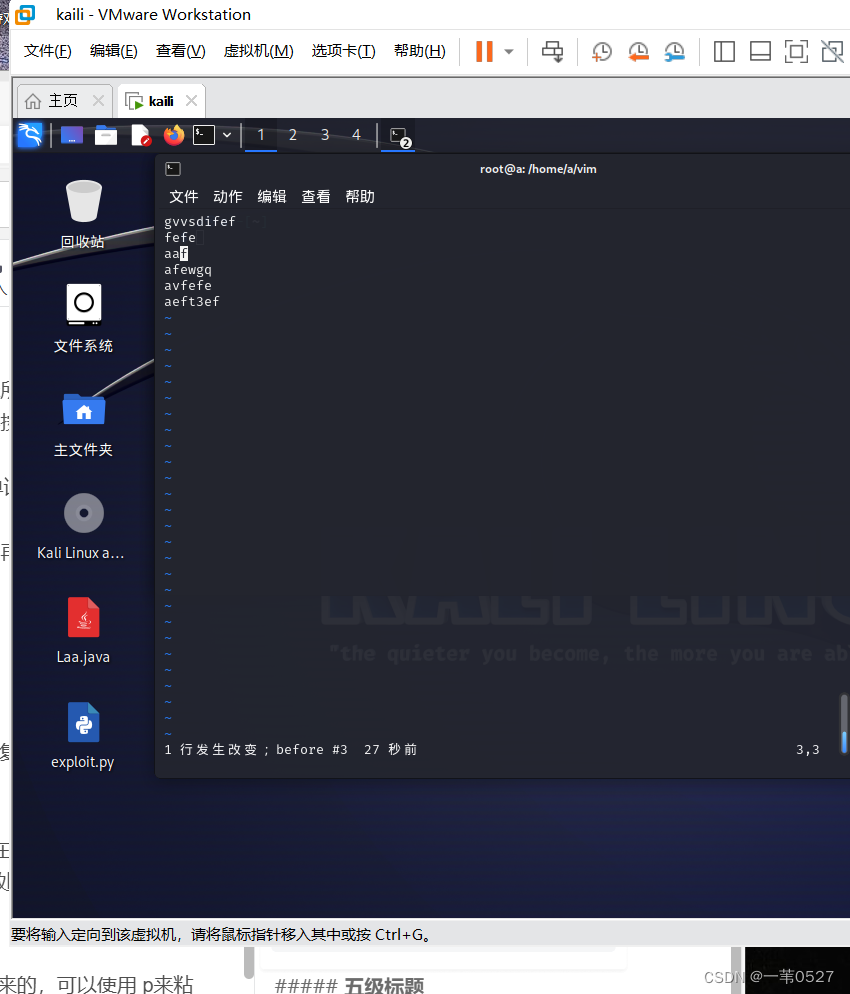Open the 文件系统 desktop icon
The height and width of the screenshot is (994, 850).
(83, 318)
